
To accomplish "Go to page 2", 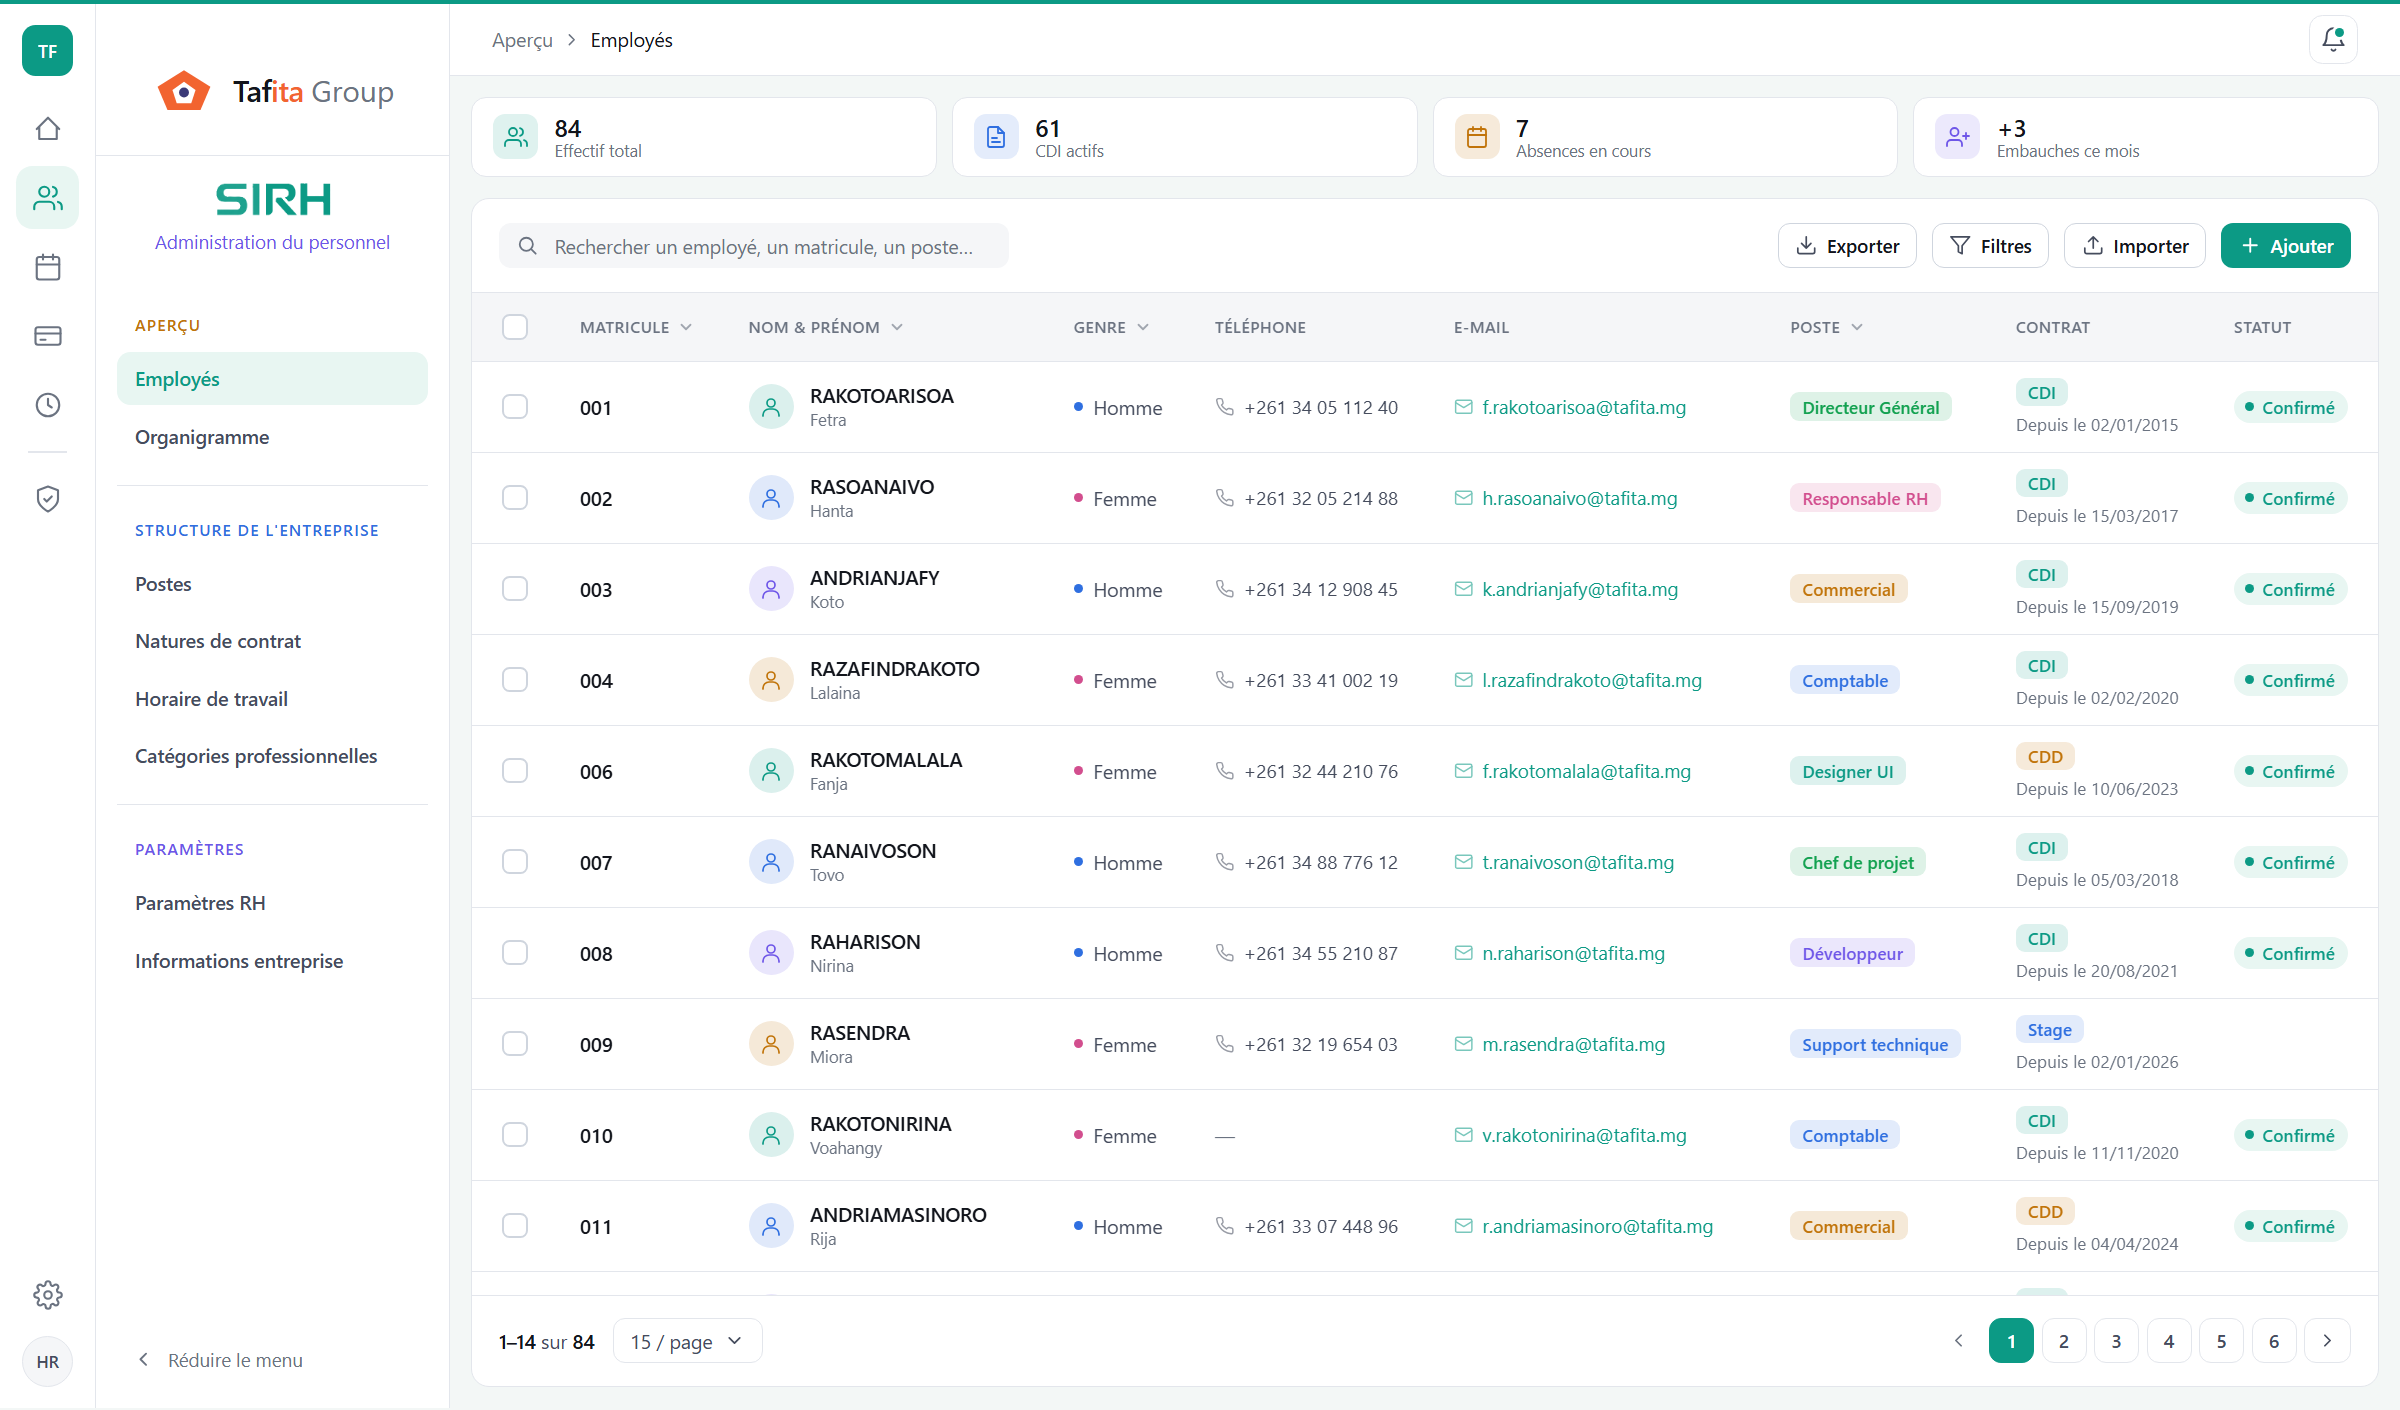I will 2064,1341.
